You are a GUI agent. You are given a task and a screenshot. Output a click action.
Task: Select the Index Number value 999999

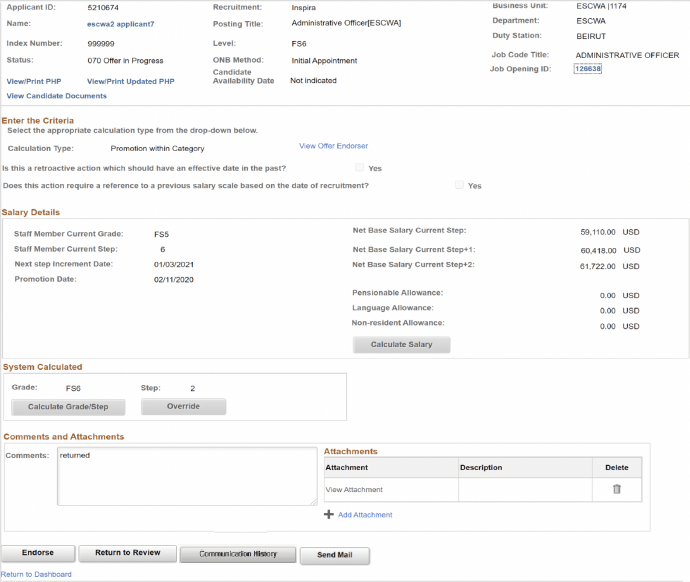[101, 44]
